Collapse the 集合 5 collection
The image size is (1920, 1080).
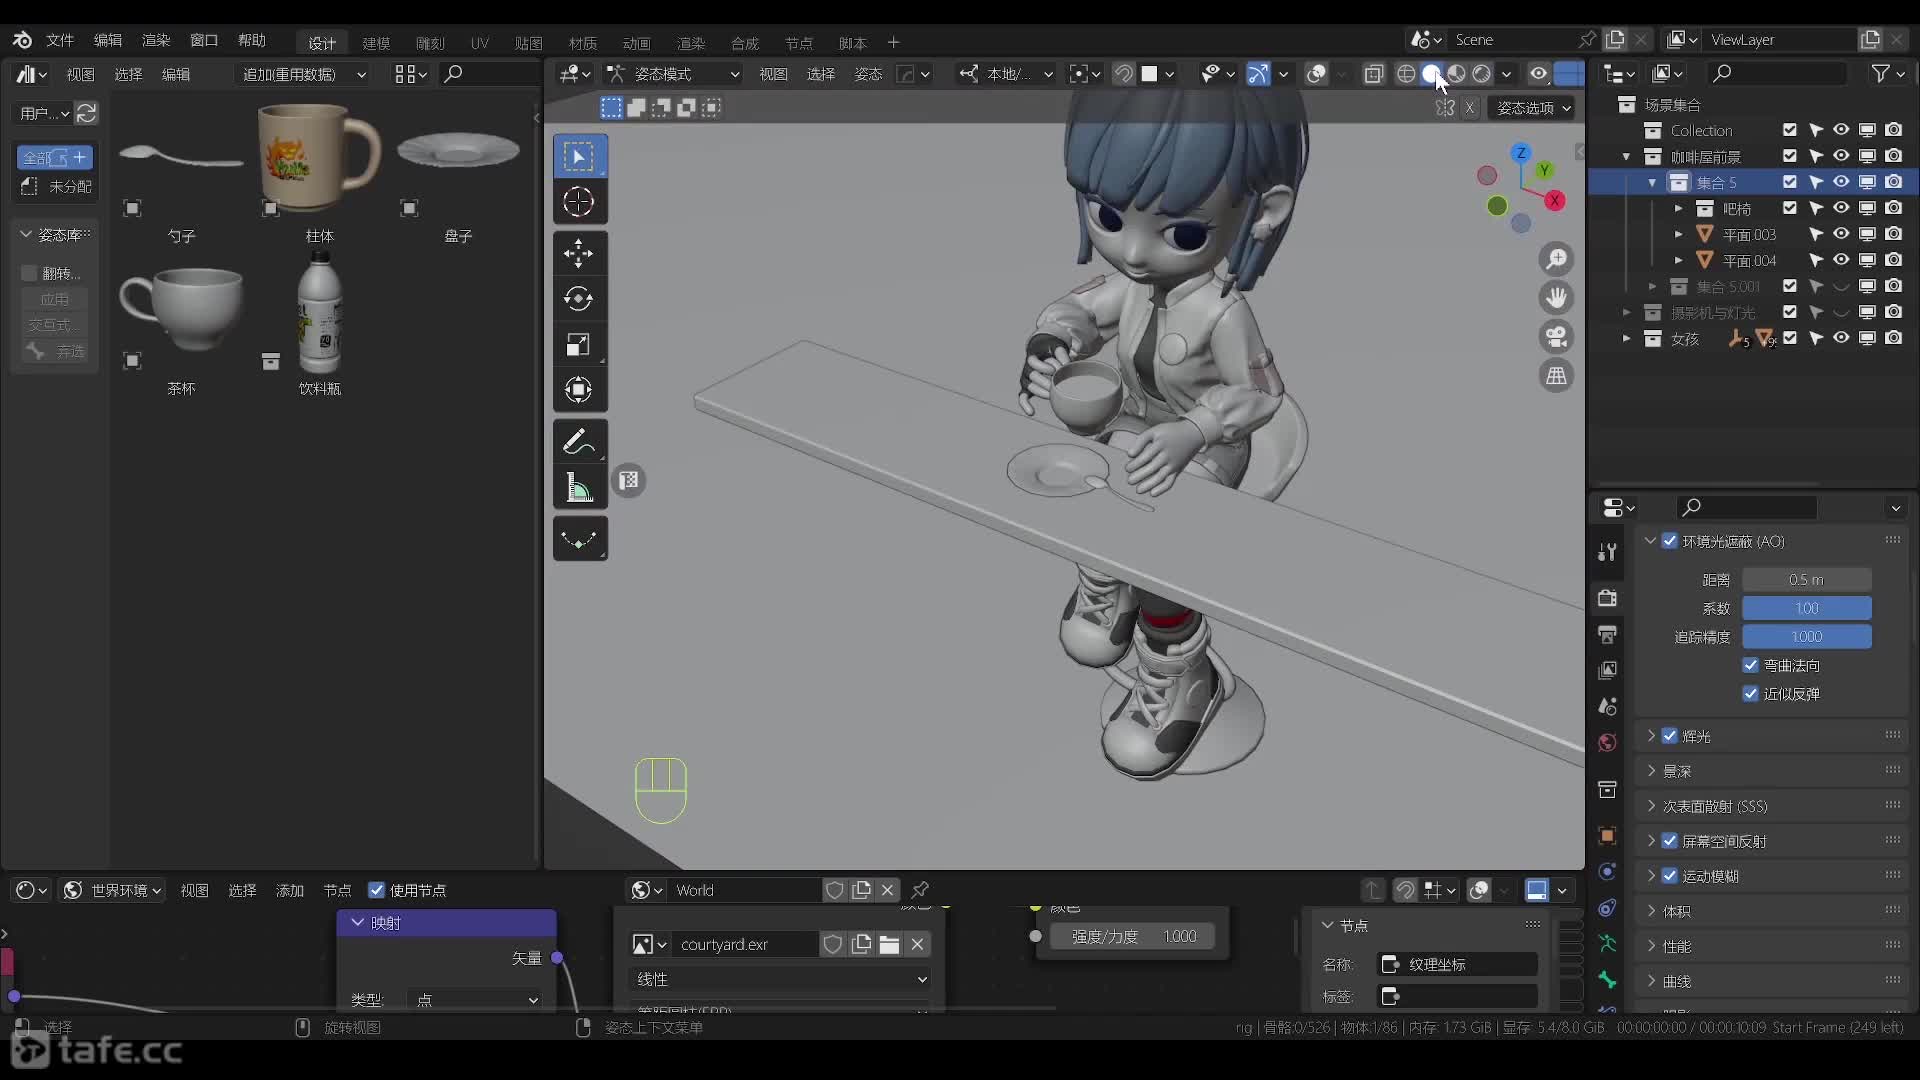[1652, 183]
